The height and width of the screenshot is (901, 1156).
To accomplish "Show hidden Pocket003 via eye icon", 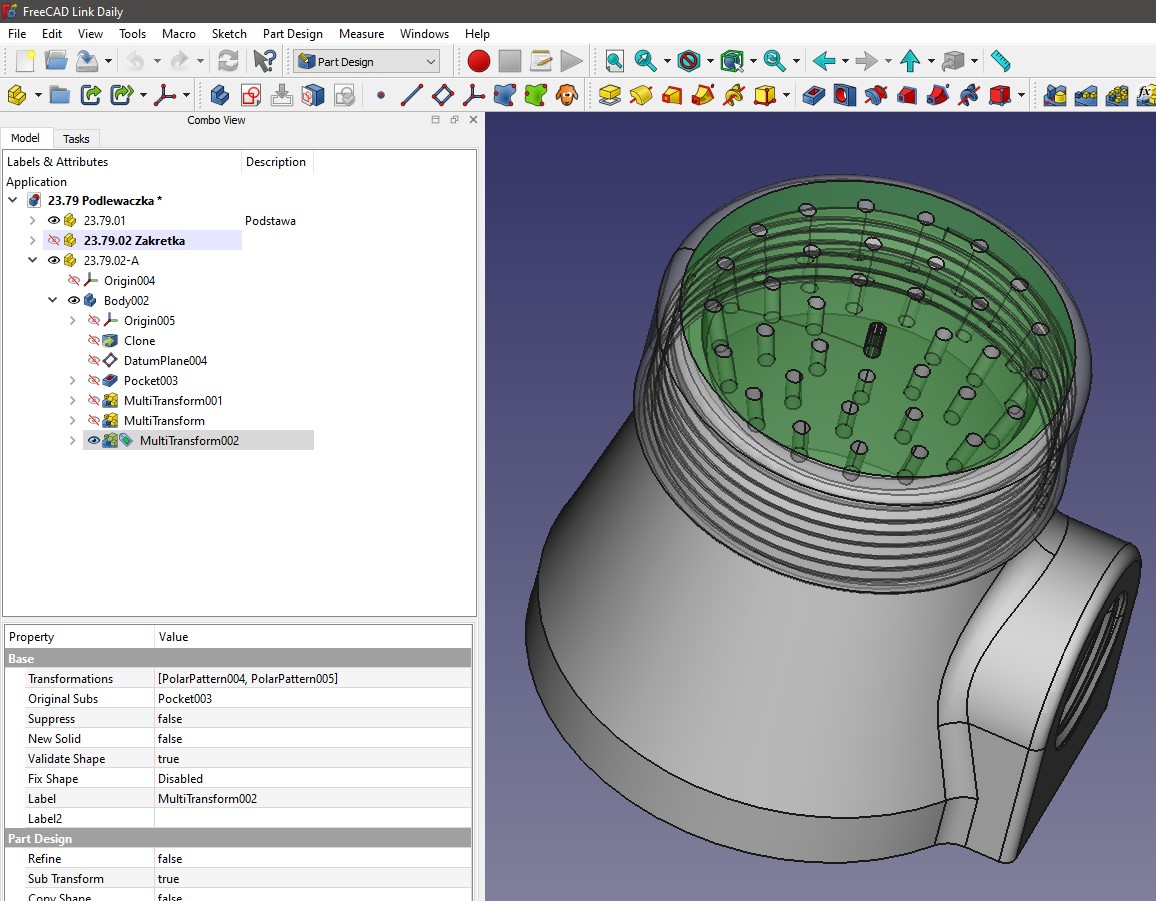I will tap(94, 380).
